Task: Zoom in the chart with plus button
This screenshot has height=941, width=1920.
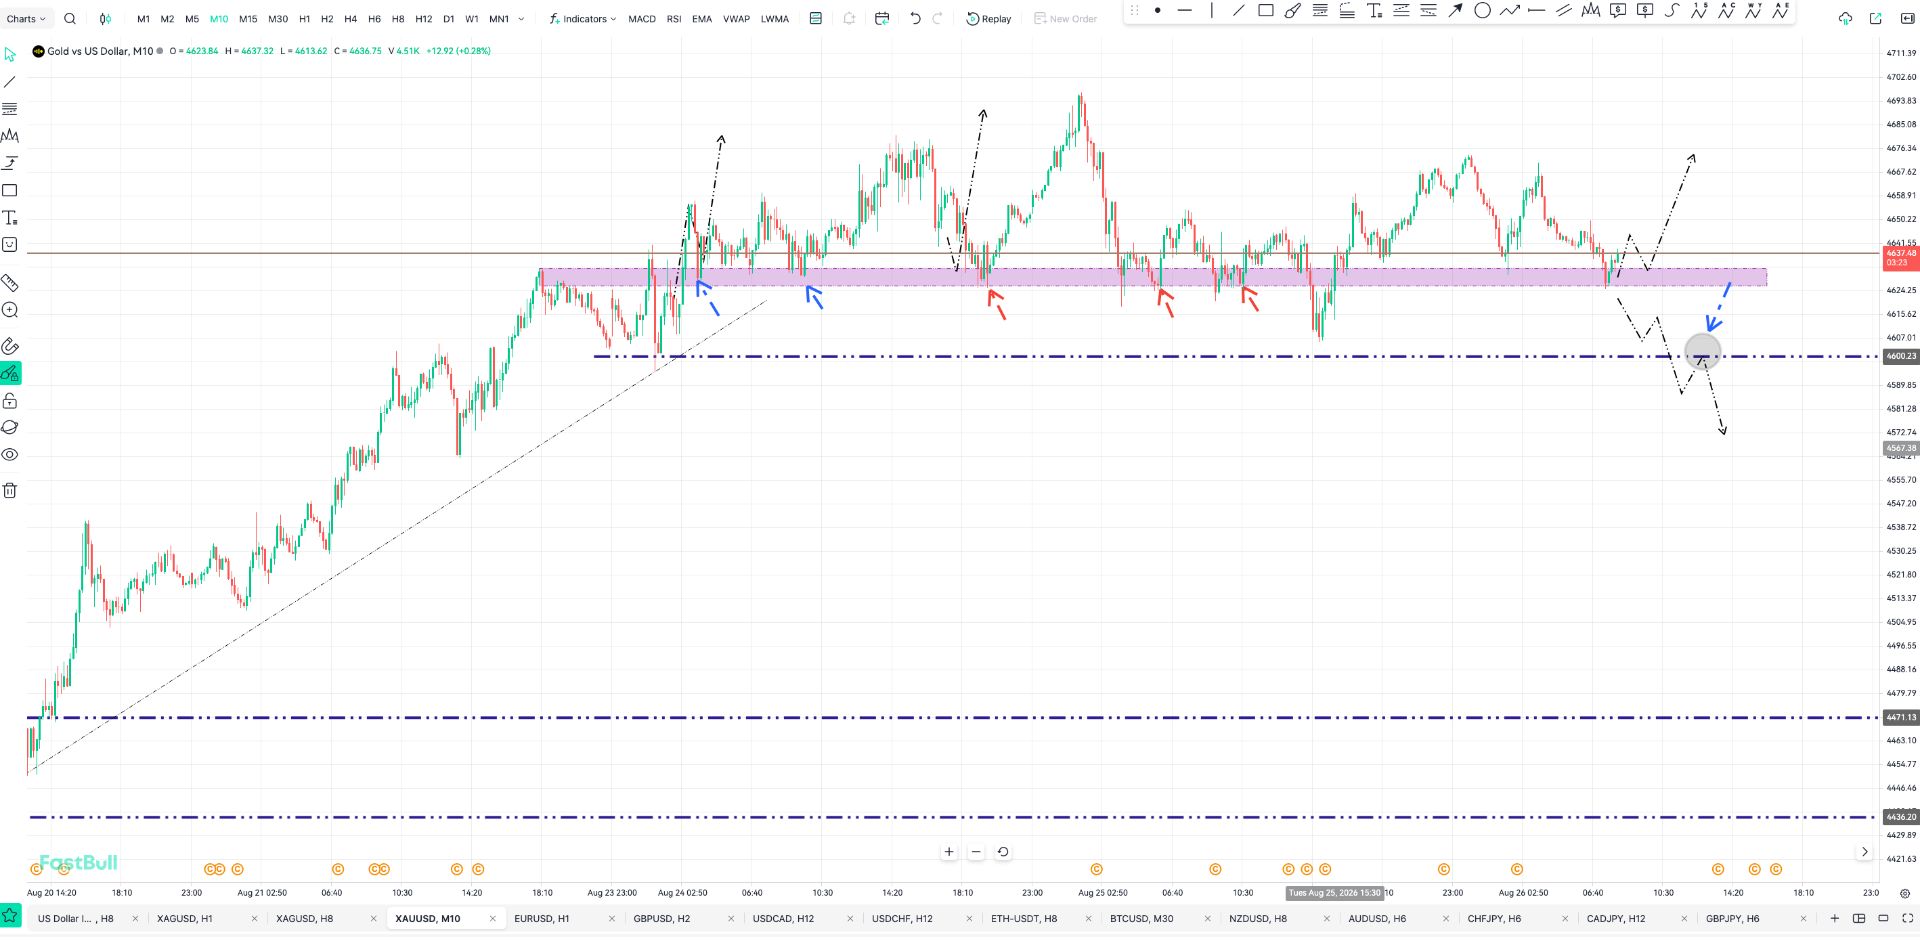Action: click(949, 852)
